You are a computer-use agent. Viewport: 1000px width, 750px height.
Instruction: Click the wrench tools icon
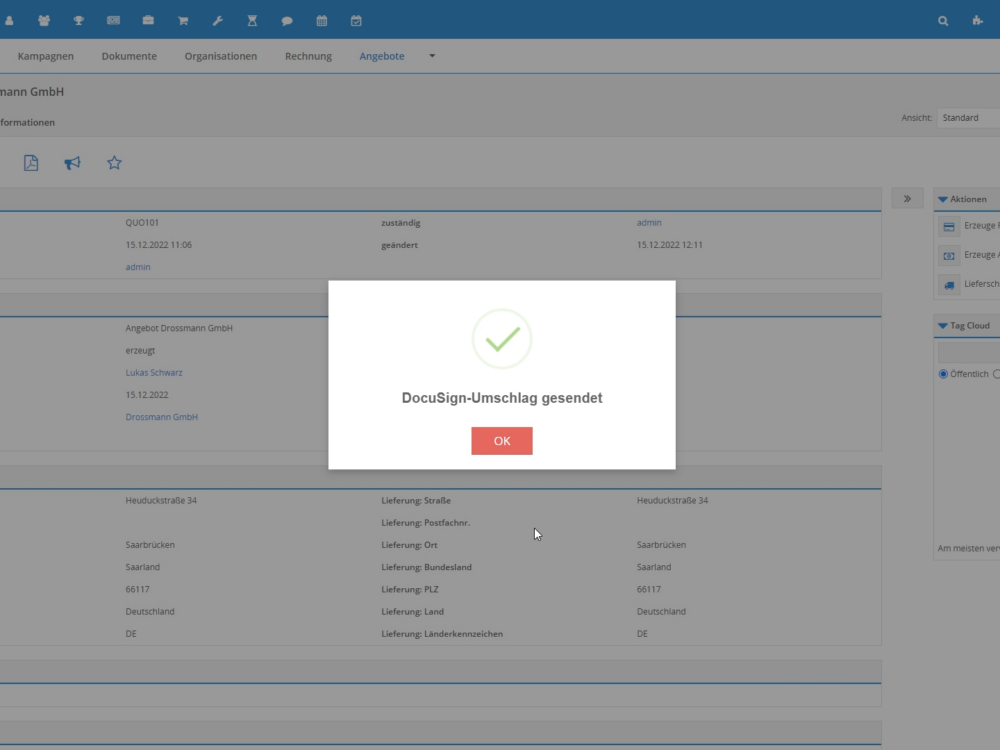pos(218,20)
